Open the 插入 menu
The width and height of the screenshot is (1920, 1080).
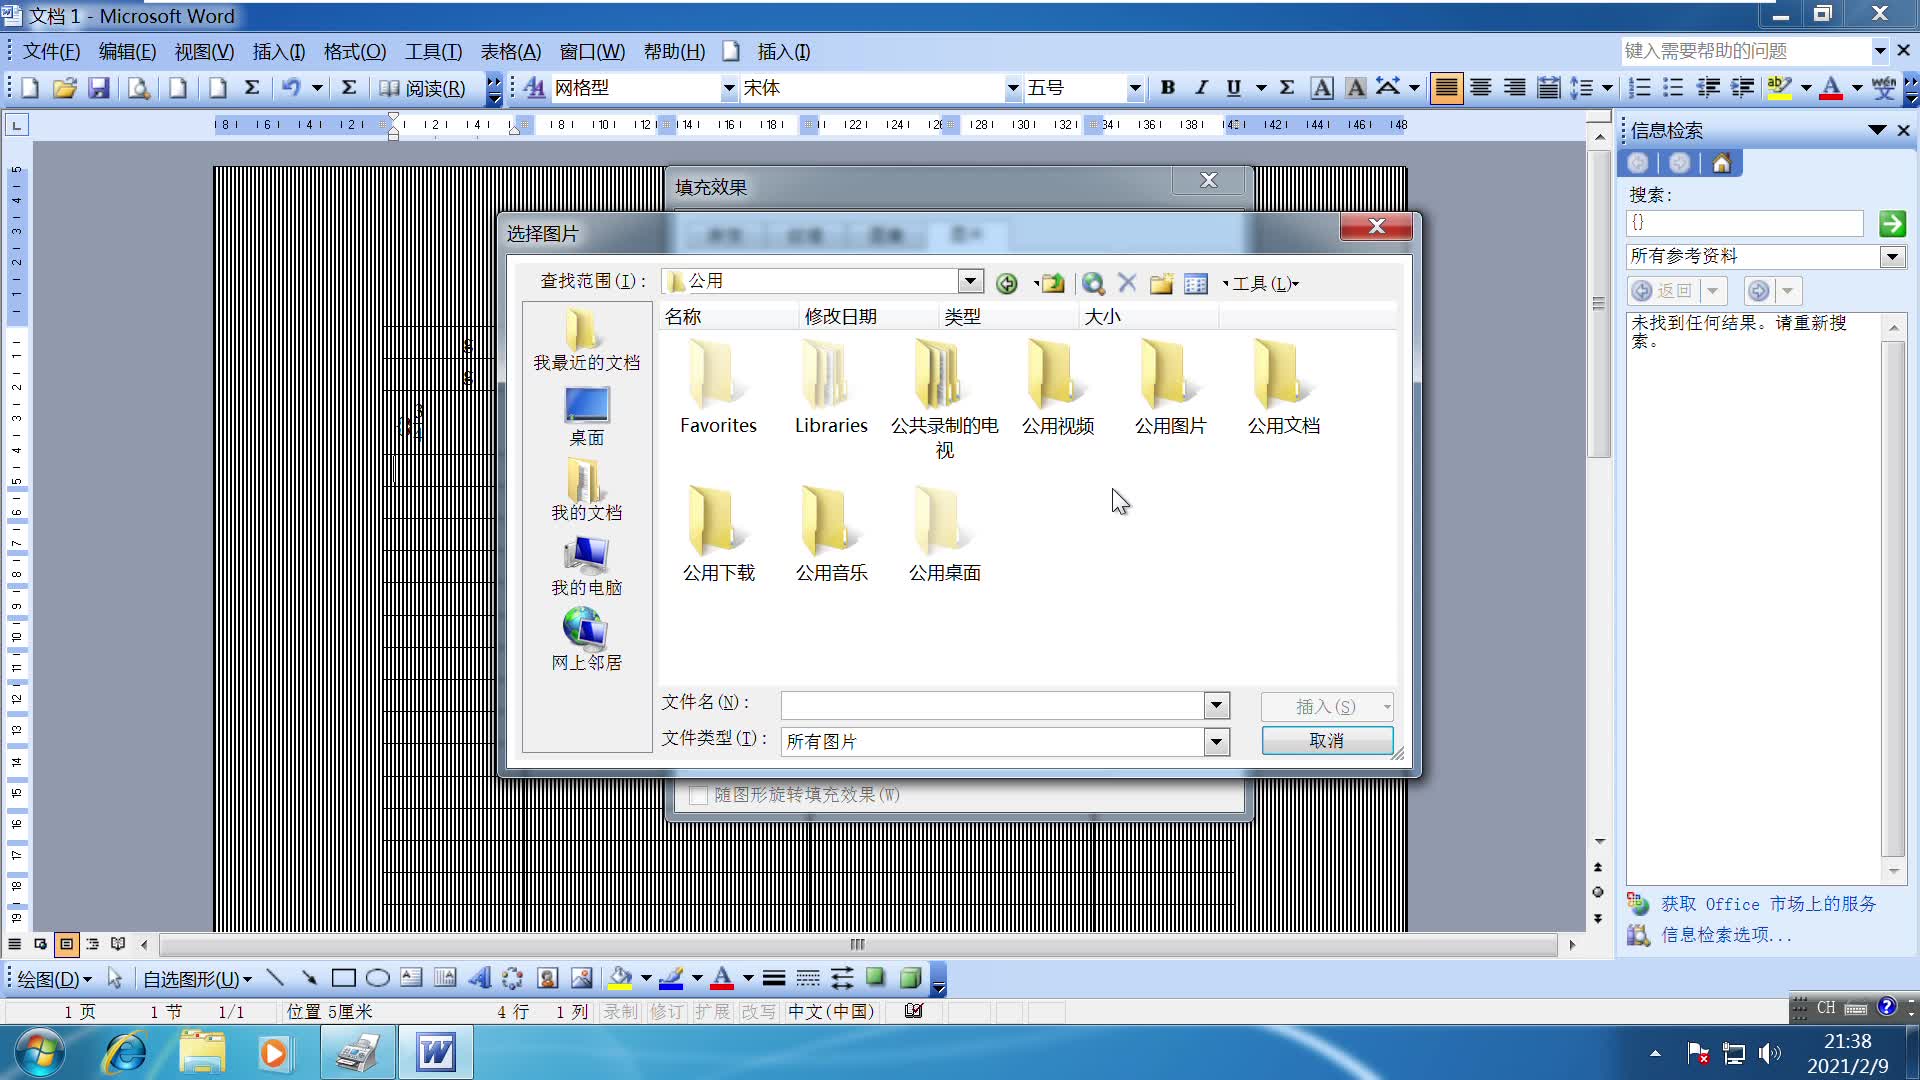[x=277, y=51]
